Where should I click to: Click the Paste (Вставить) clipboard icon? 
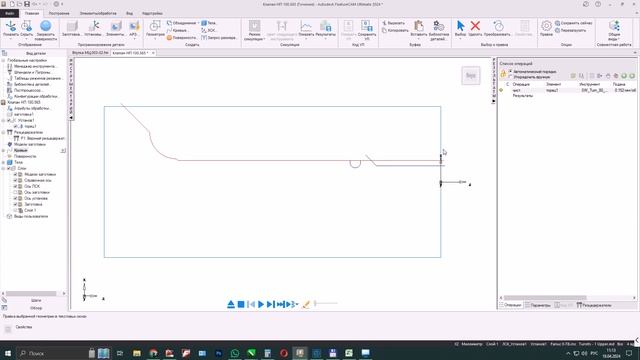tap(418, 26)
